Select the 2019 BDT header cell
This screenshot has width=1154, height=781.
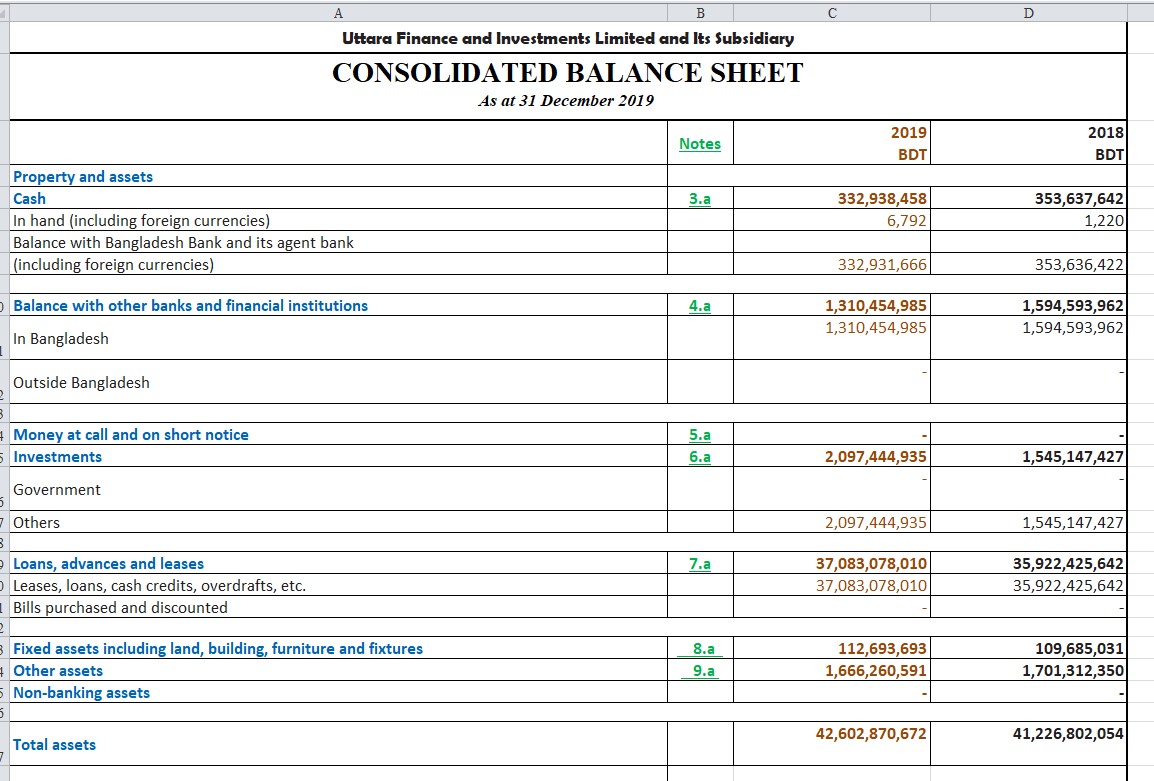tap(832, 142)
